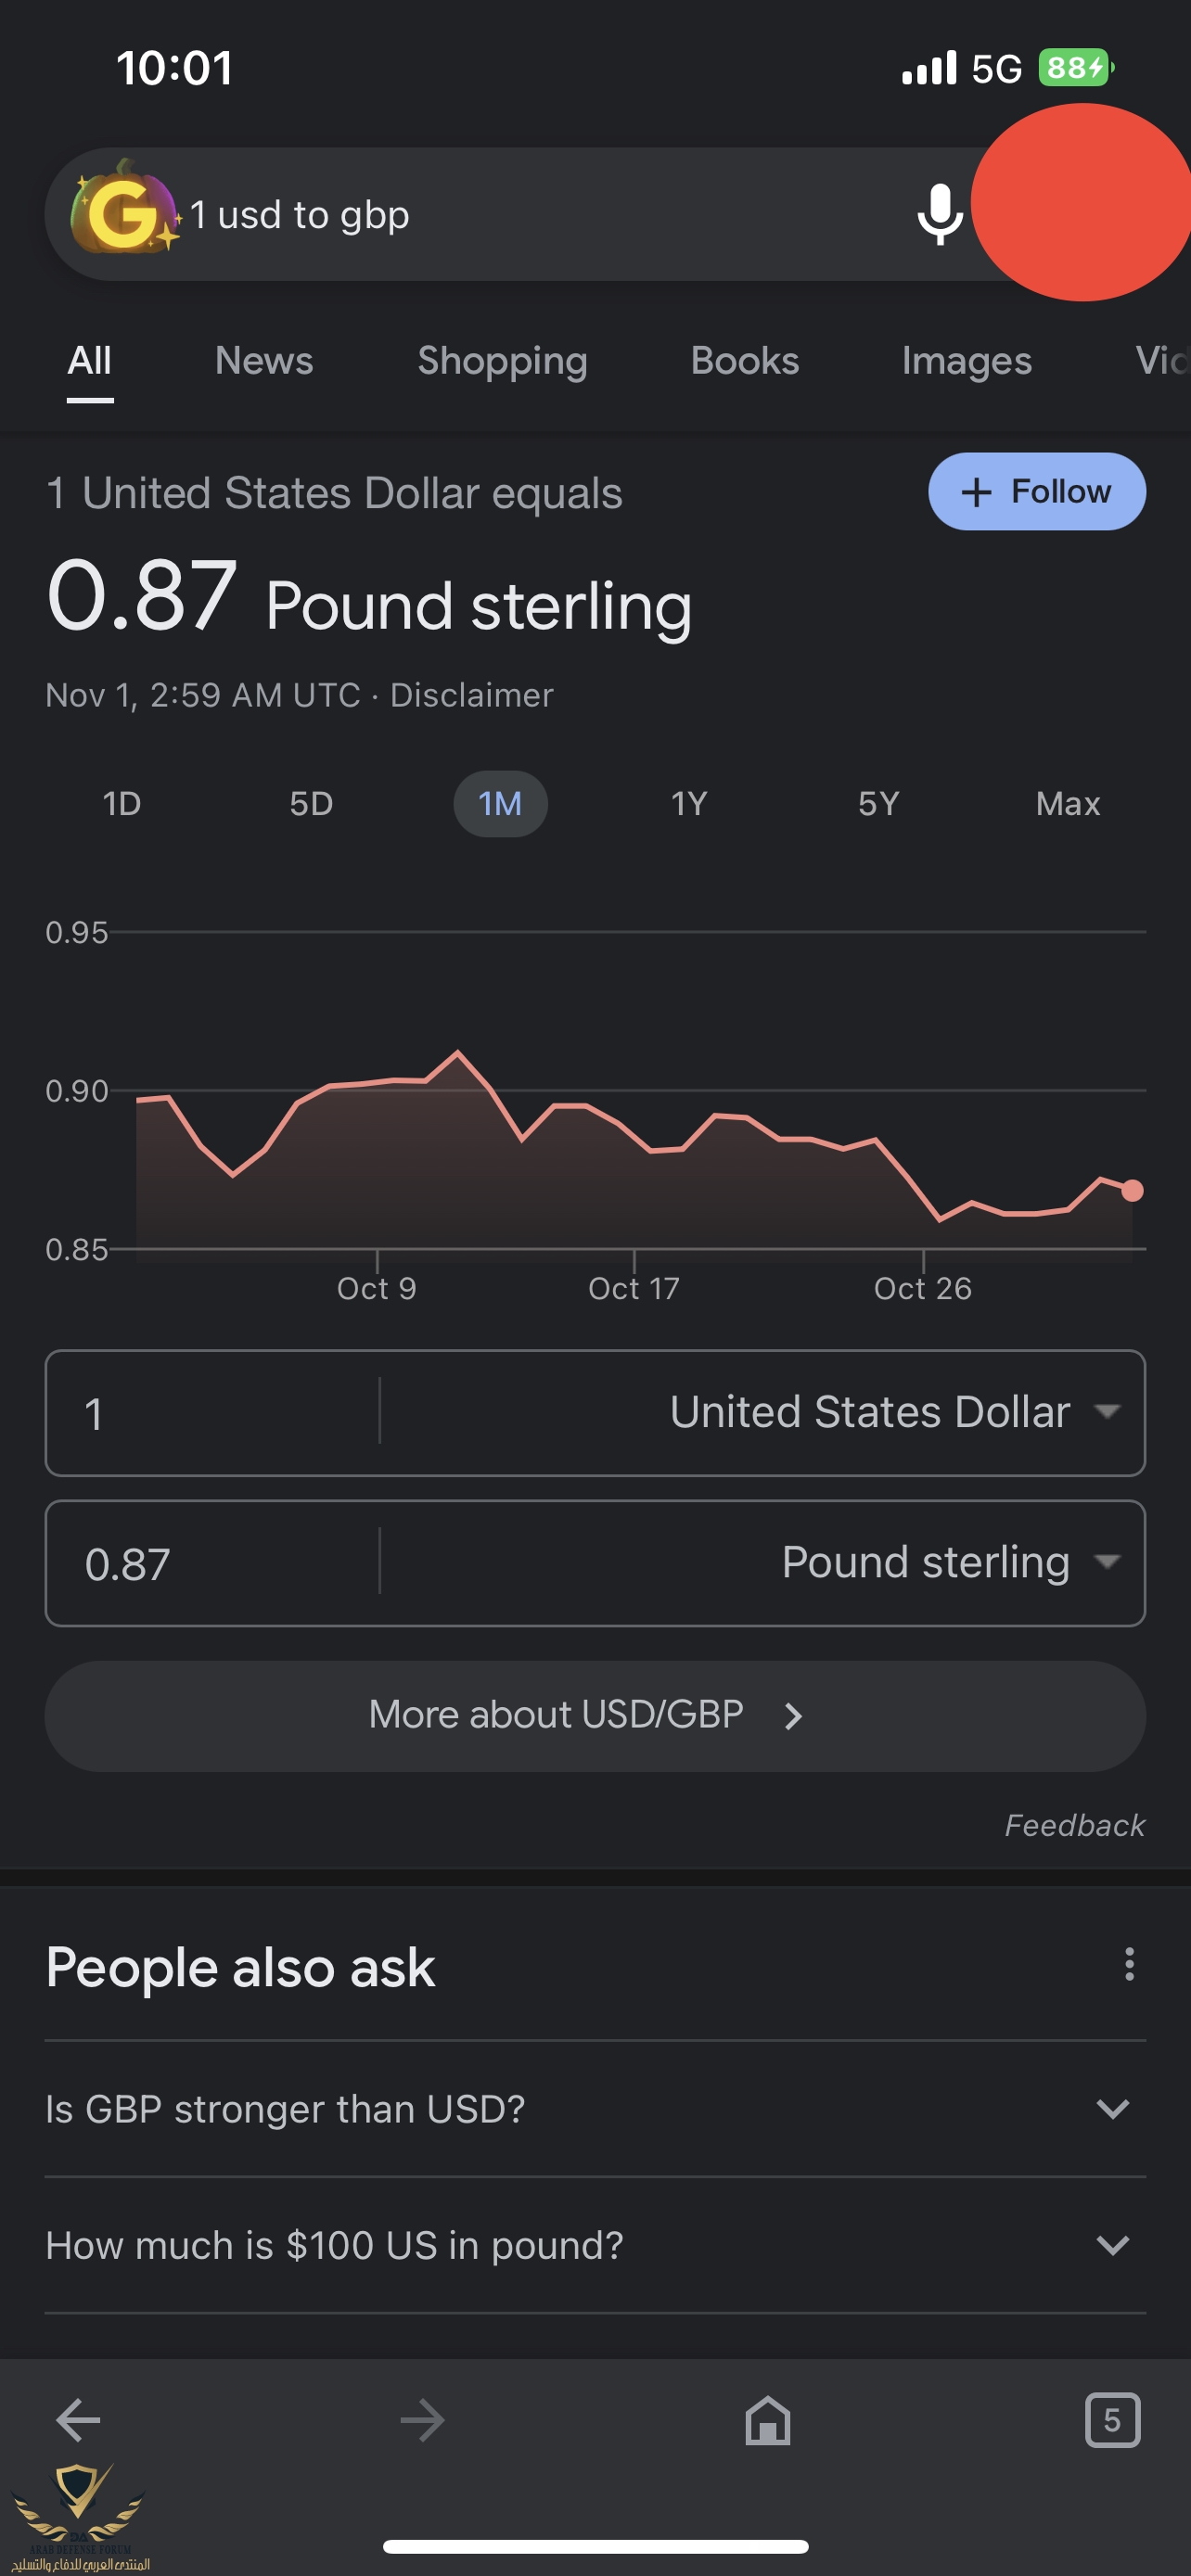The image size is (1191, 2576).
Task: Open More about USD/GBP
Action: click(594, 1716)
